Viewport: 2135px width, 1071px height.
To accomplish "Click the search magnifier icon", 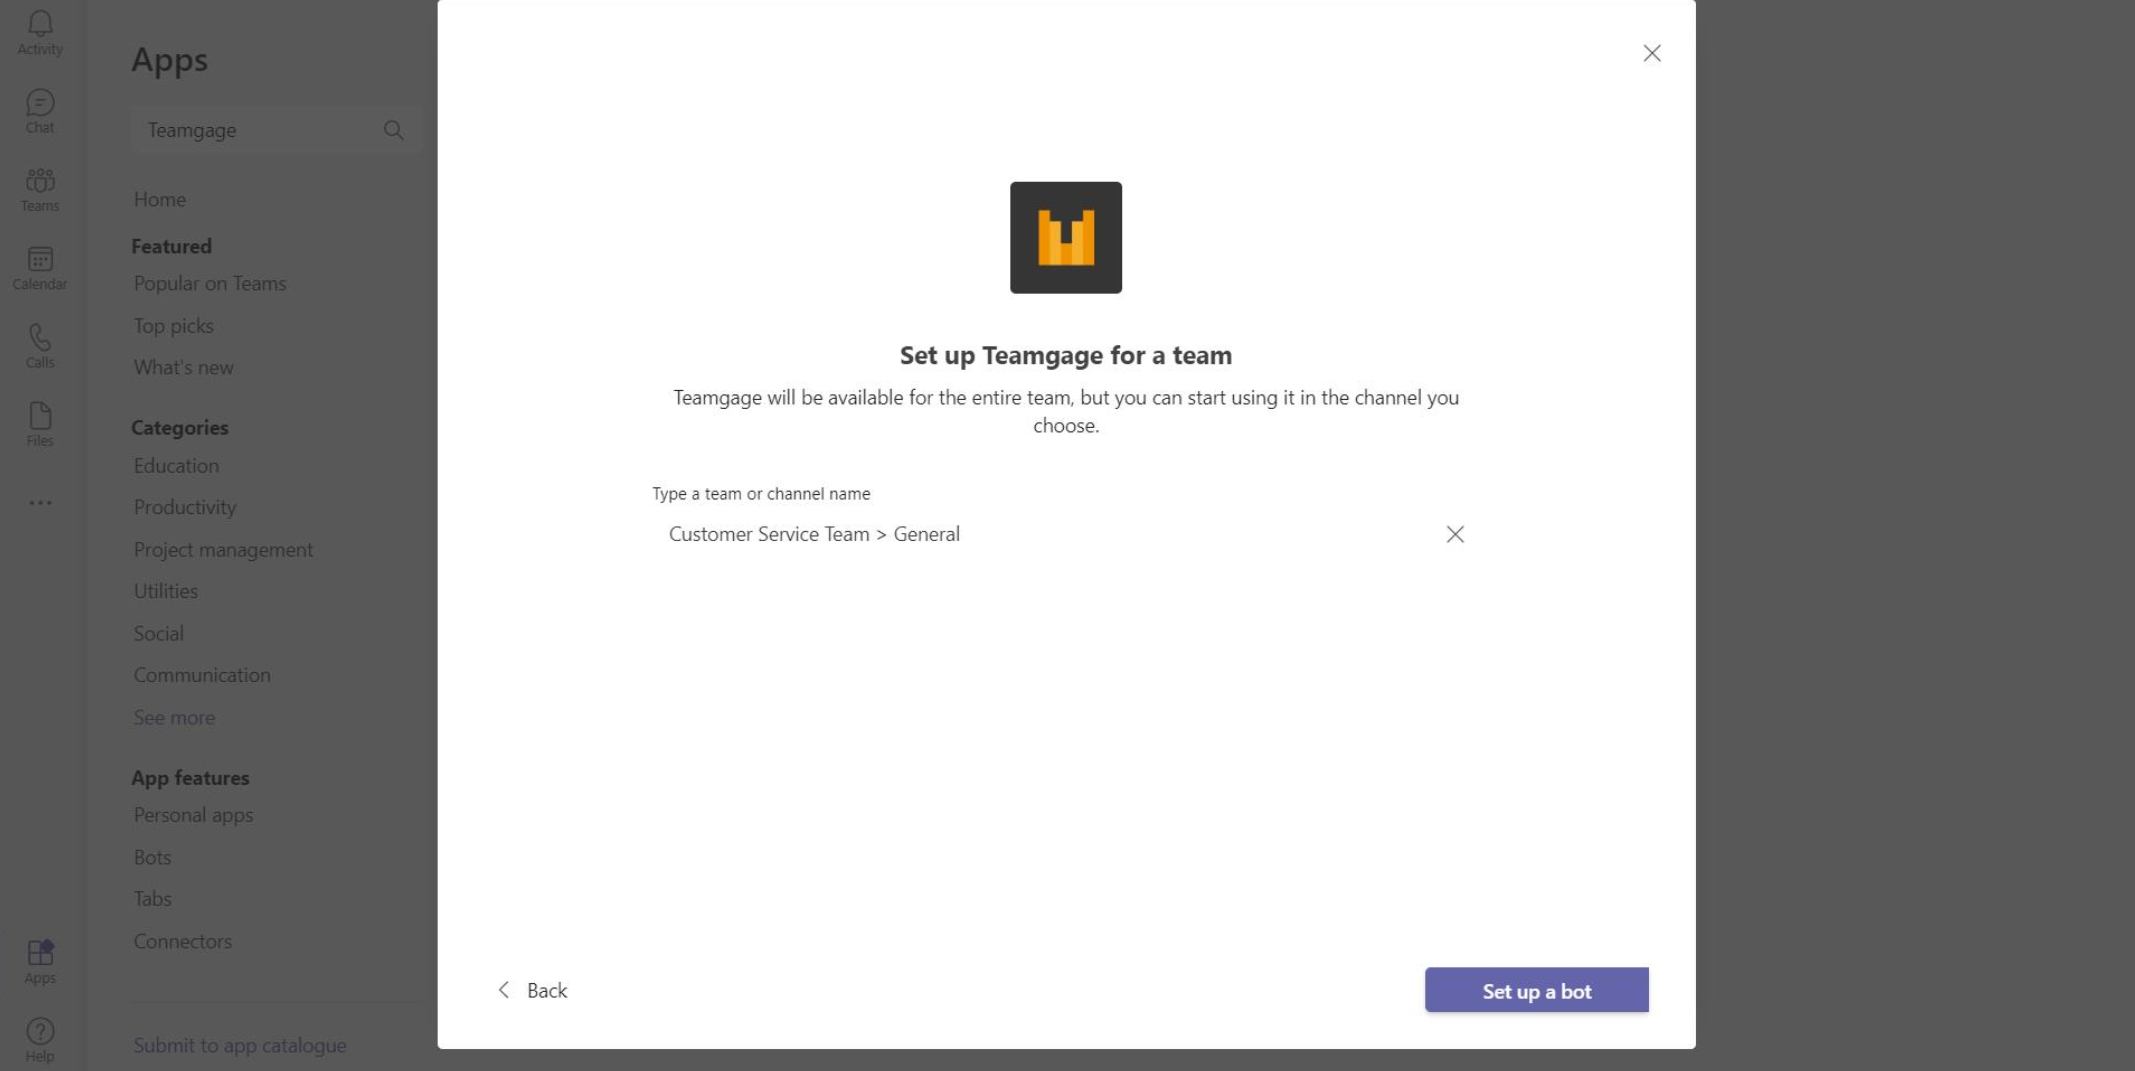I will [394, 130].
